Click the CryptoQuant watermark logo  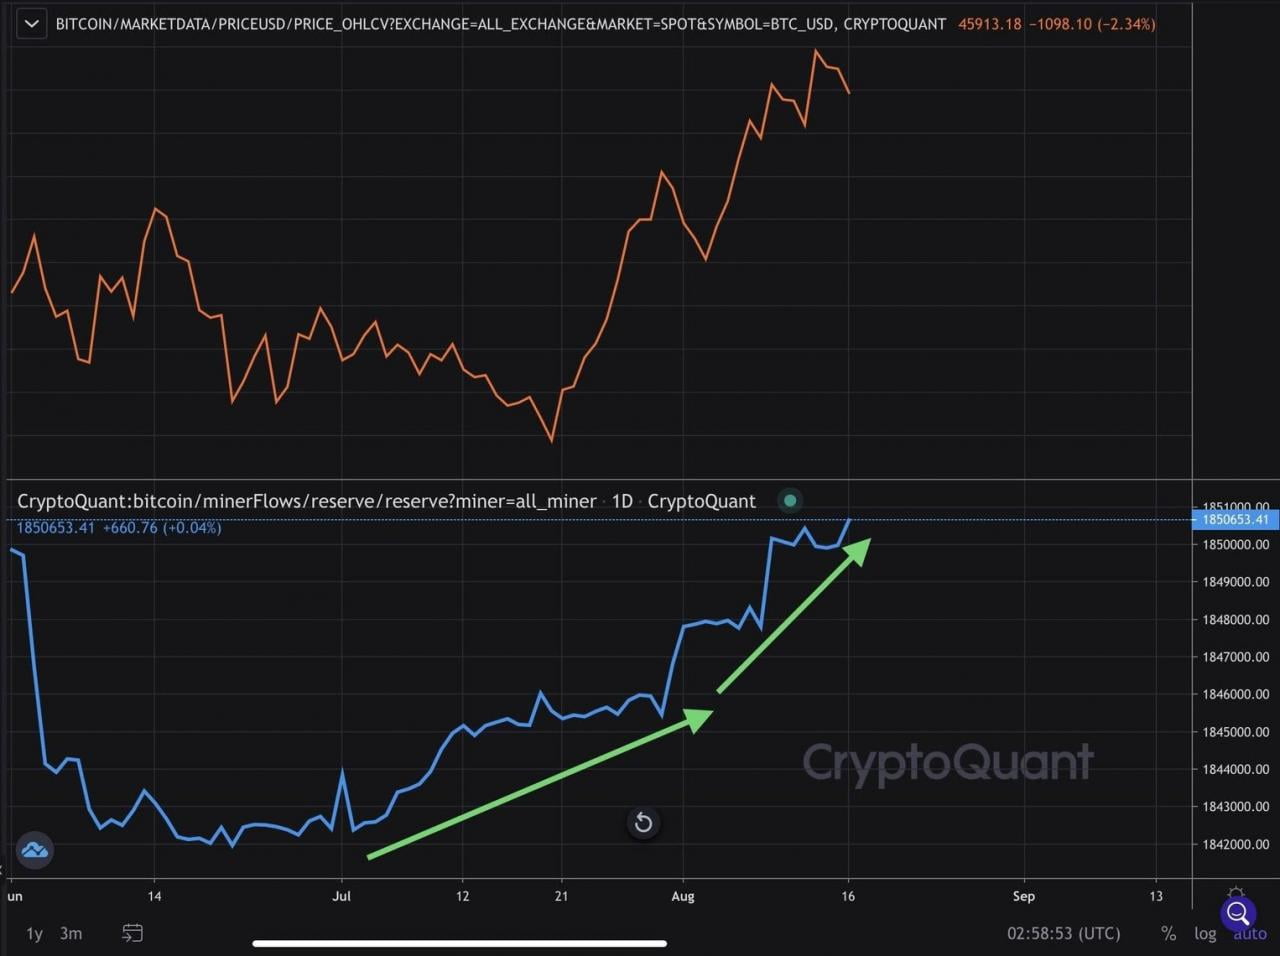pos(947,763)
